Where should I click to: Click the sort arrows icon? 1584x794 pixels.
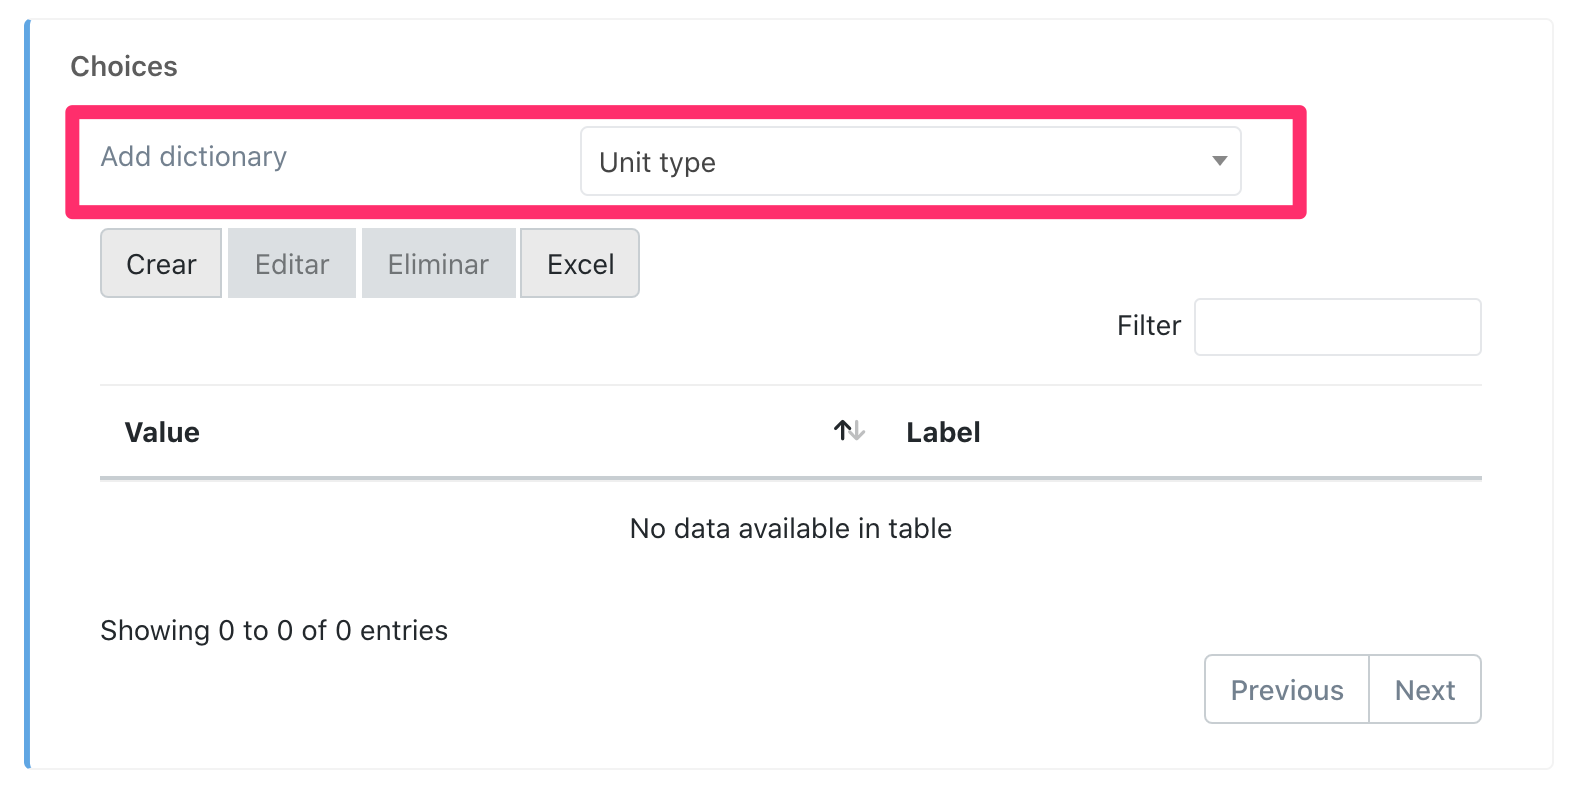[849, 431]
